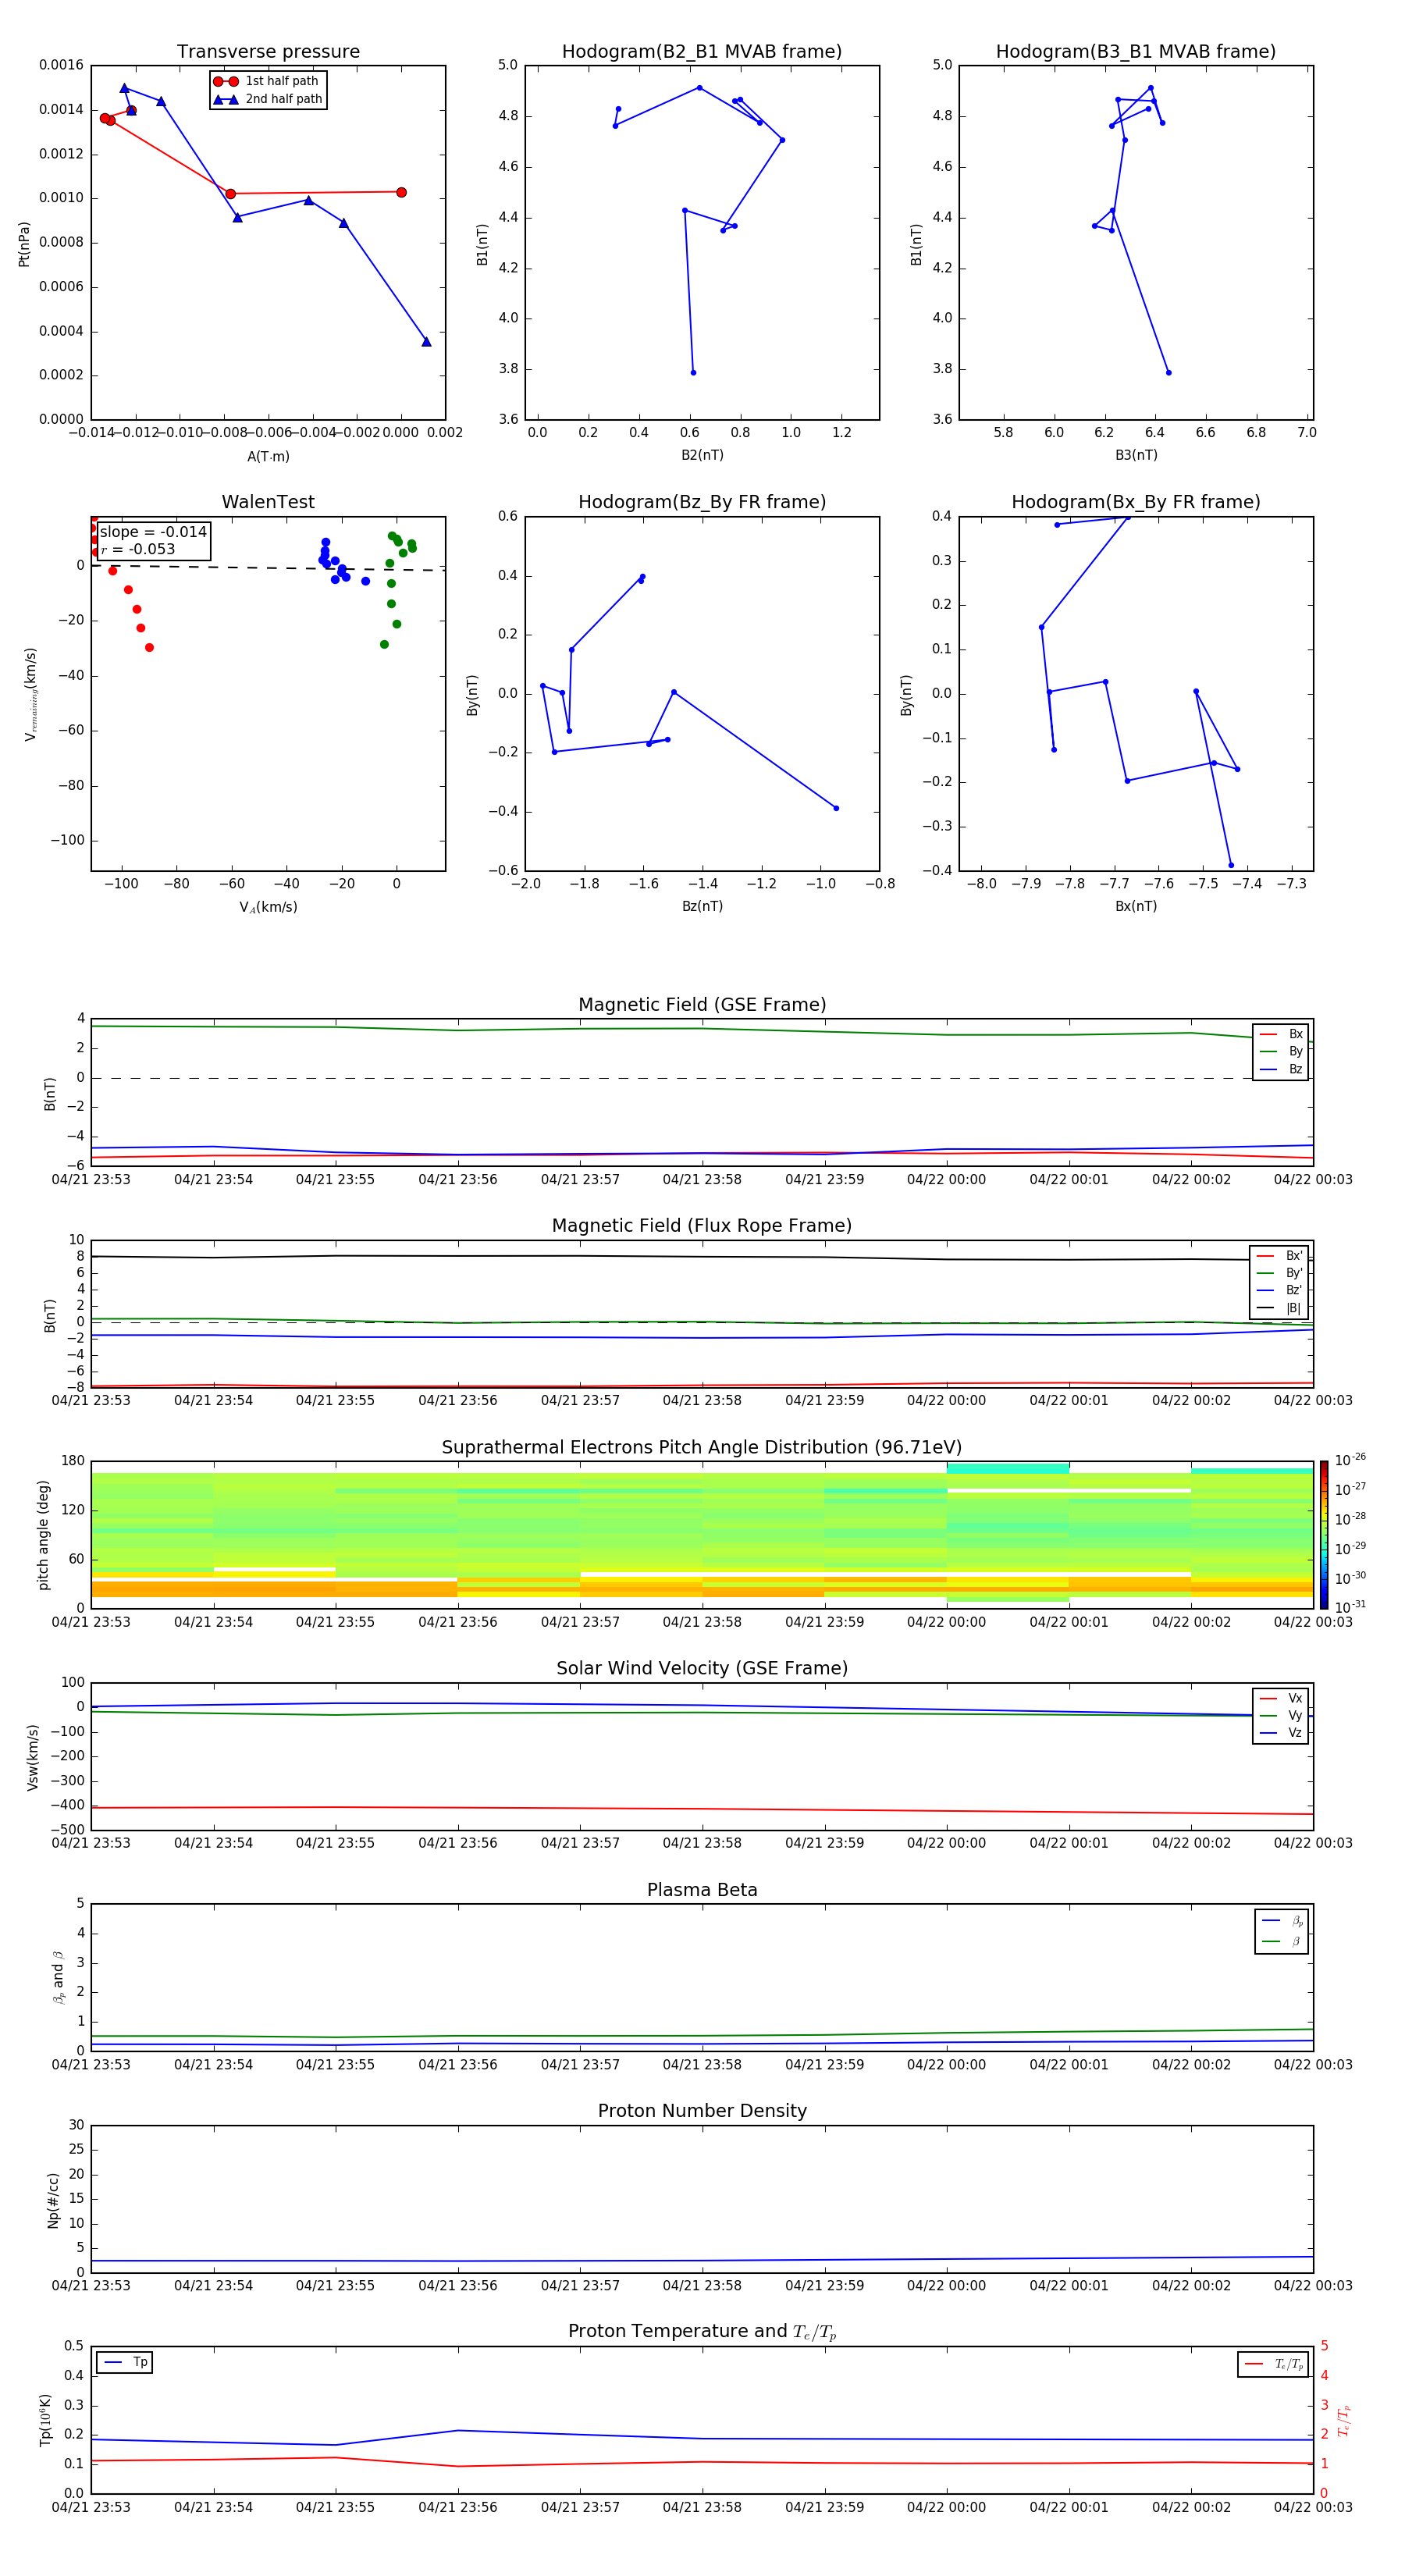Click the Te/Tp legend in proton temperature plot

pyautogui.click(x=1273, y=2364)
